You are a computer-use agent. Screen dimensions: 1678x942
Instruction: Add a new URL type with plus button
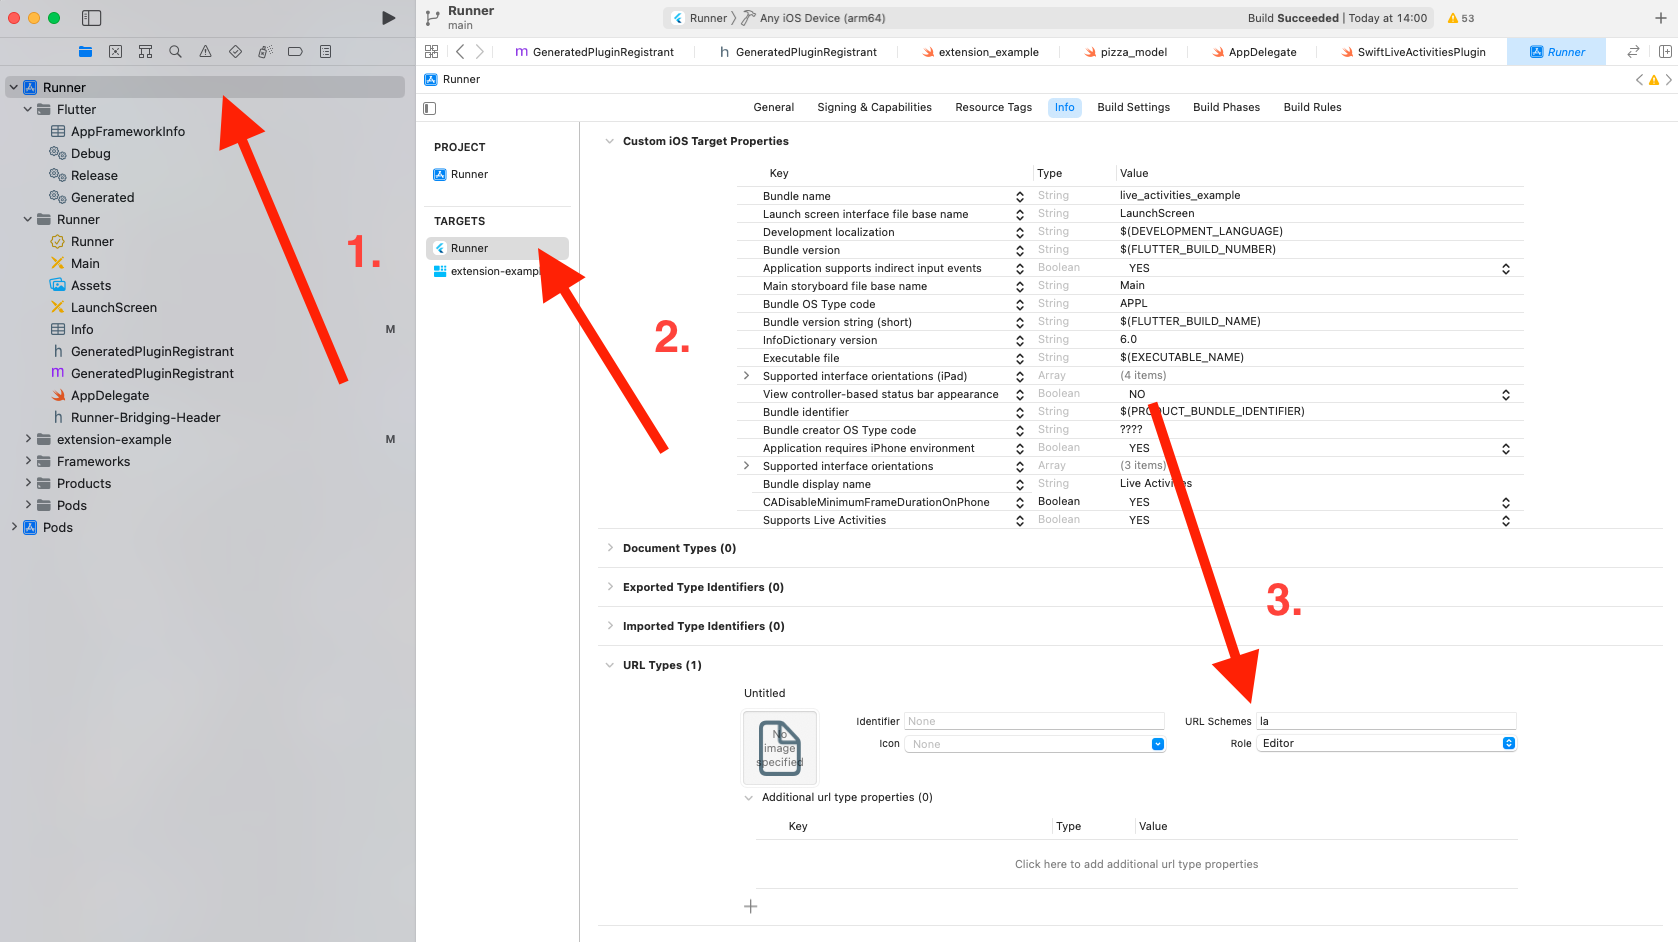click(x=751, y=907)
